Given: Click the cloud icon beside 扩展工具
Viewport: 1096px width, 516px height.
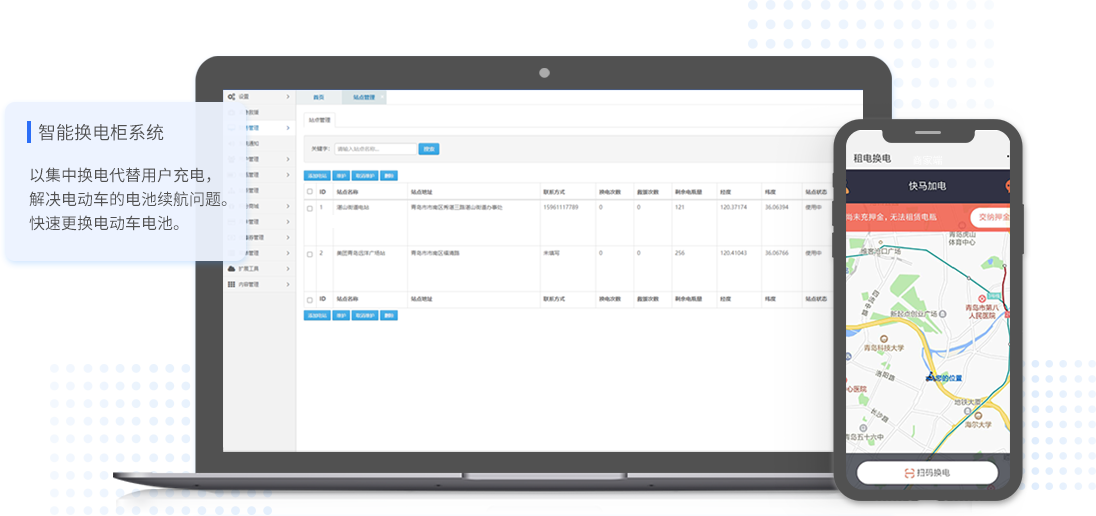Looking at the screenshot, I should [231, 269].
